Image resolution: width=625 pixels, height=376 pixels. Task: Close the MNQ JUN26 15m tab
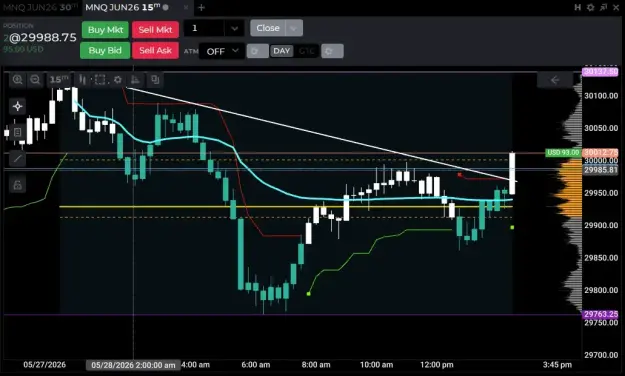coord(186,8)
